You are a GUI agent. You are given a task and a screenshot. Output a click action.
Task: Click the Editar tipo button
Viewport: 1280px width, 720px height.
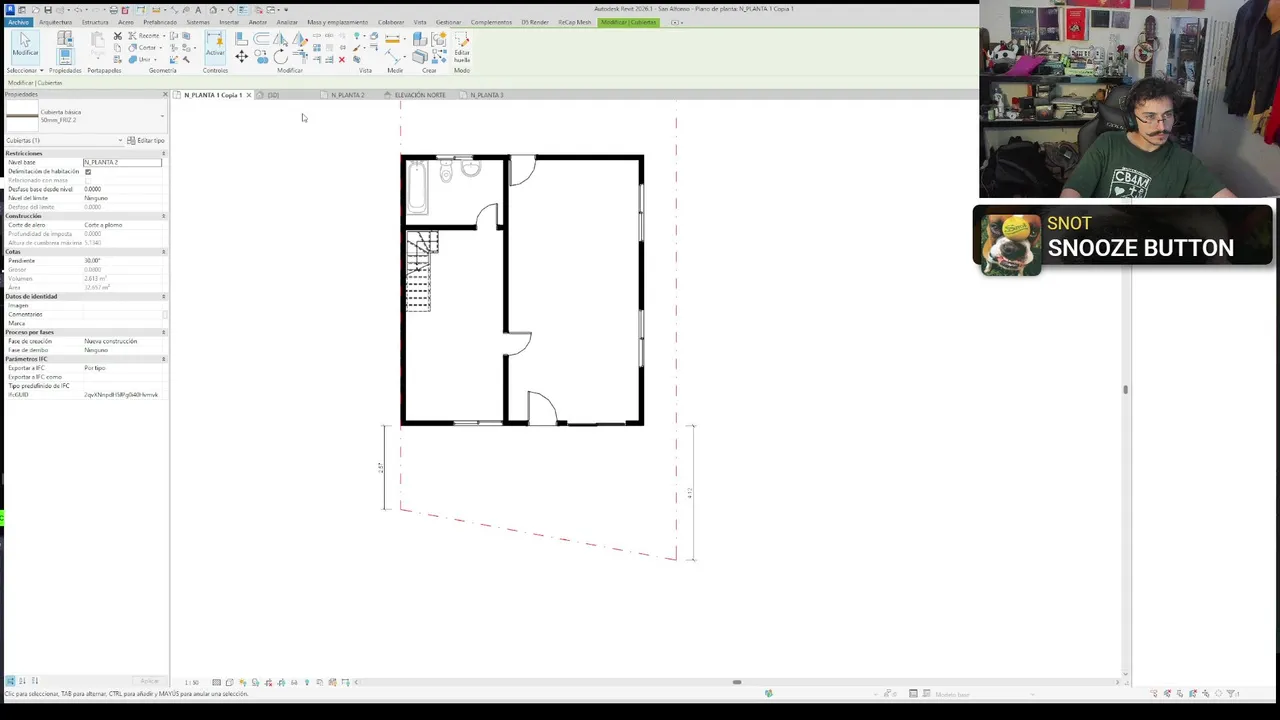pos(146,140)
